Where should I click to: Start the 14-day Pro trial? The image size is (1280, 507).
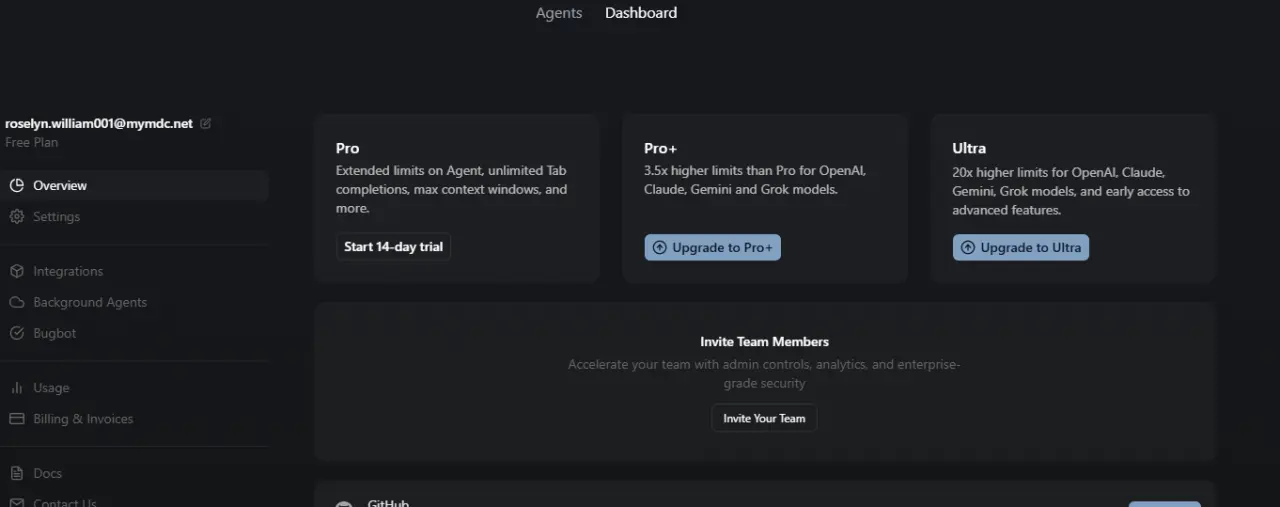tap(393, 247)
